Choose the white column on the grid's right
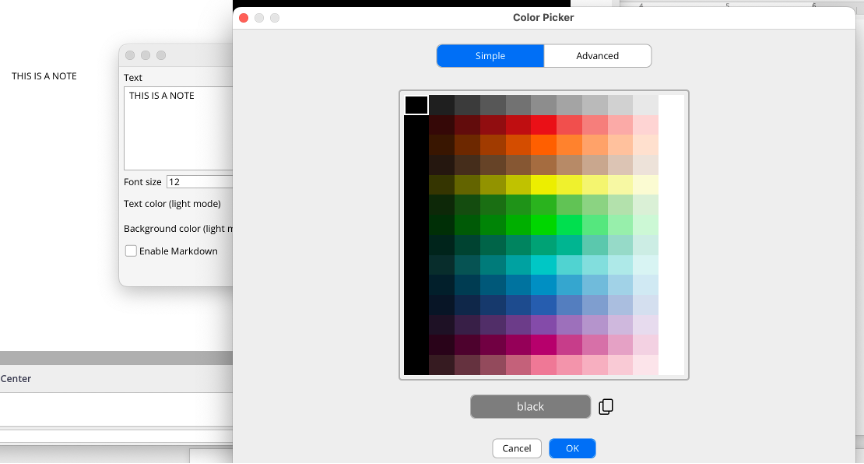This screenshot has height=464, width=864. point(672,235)
